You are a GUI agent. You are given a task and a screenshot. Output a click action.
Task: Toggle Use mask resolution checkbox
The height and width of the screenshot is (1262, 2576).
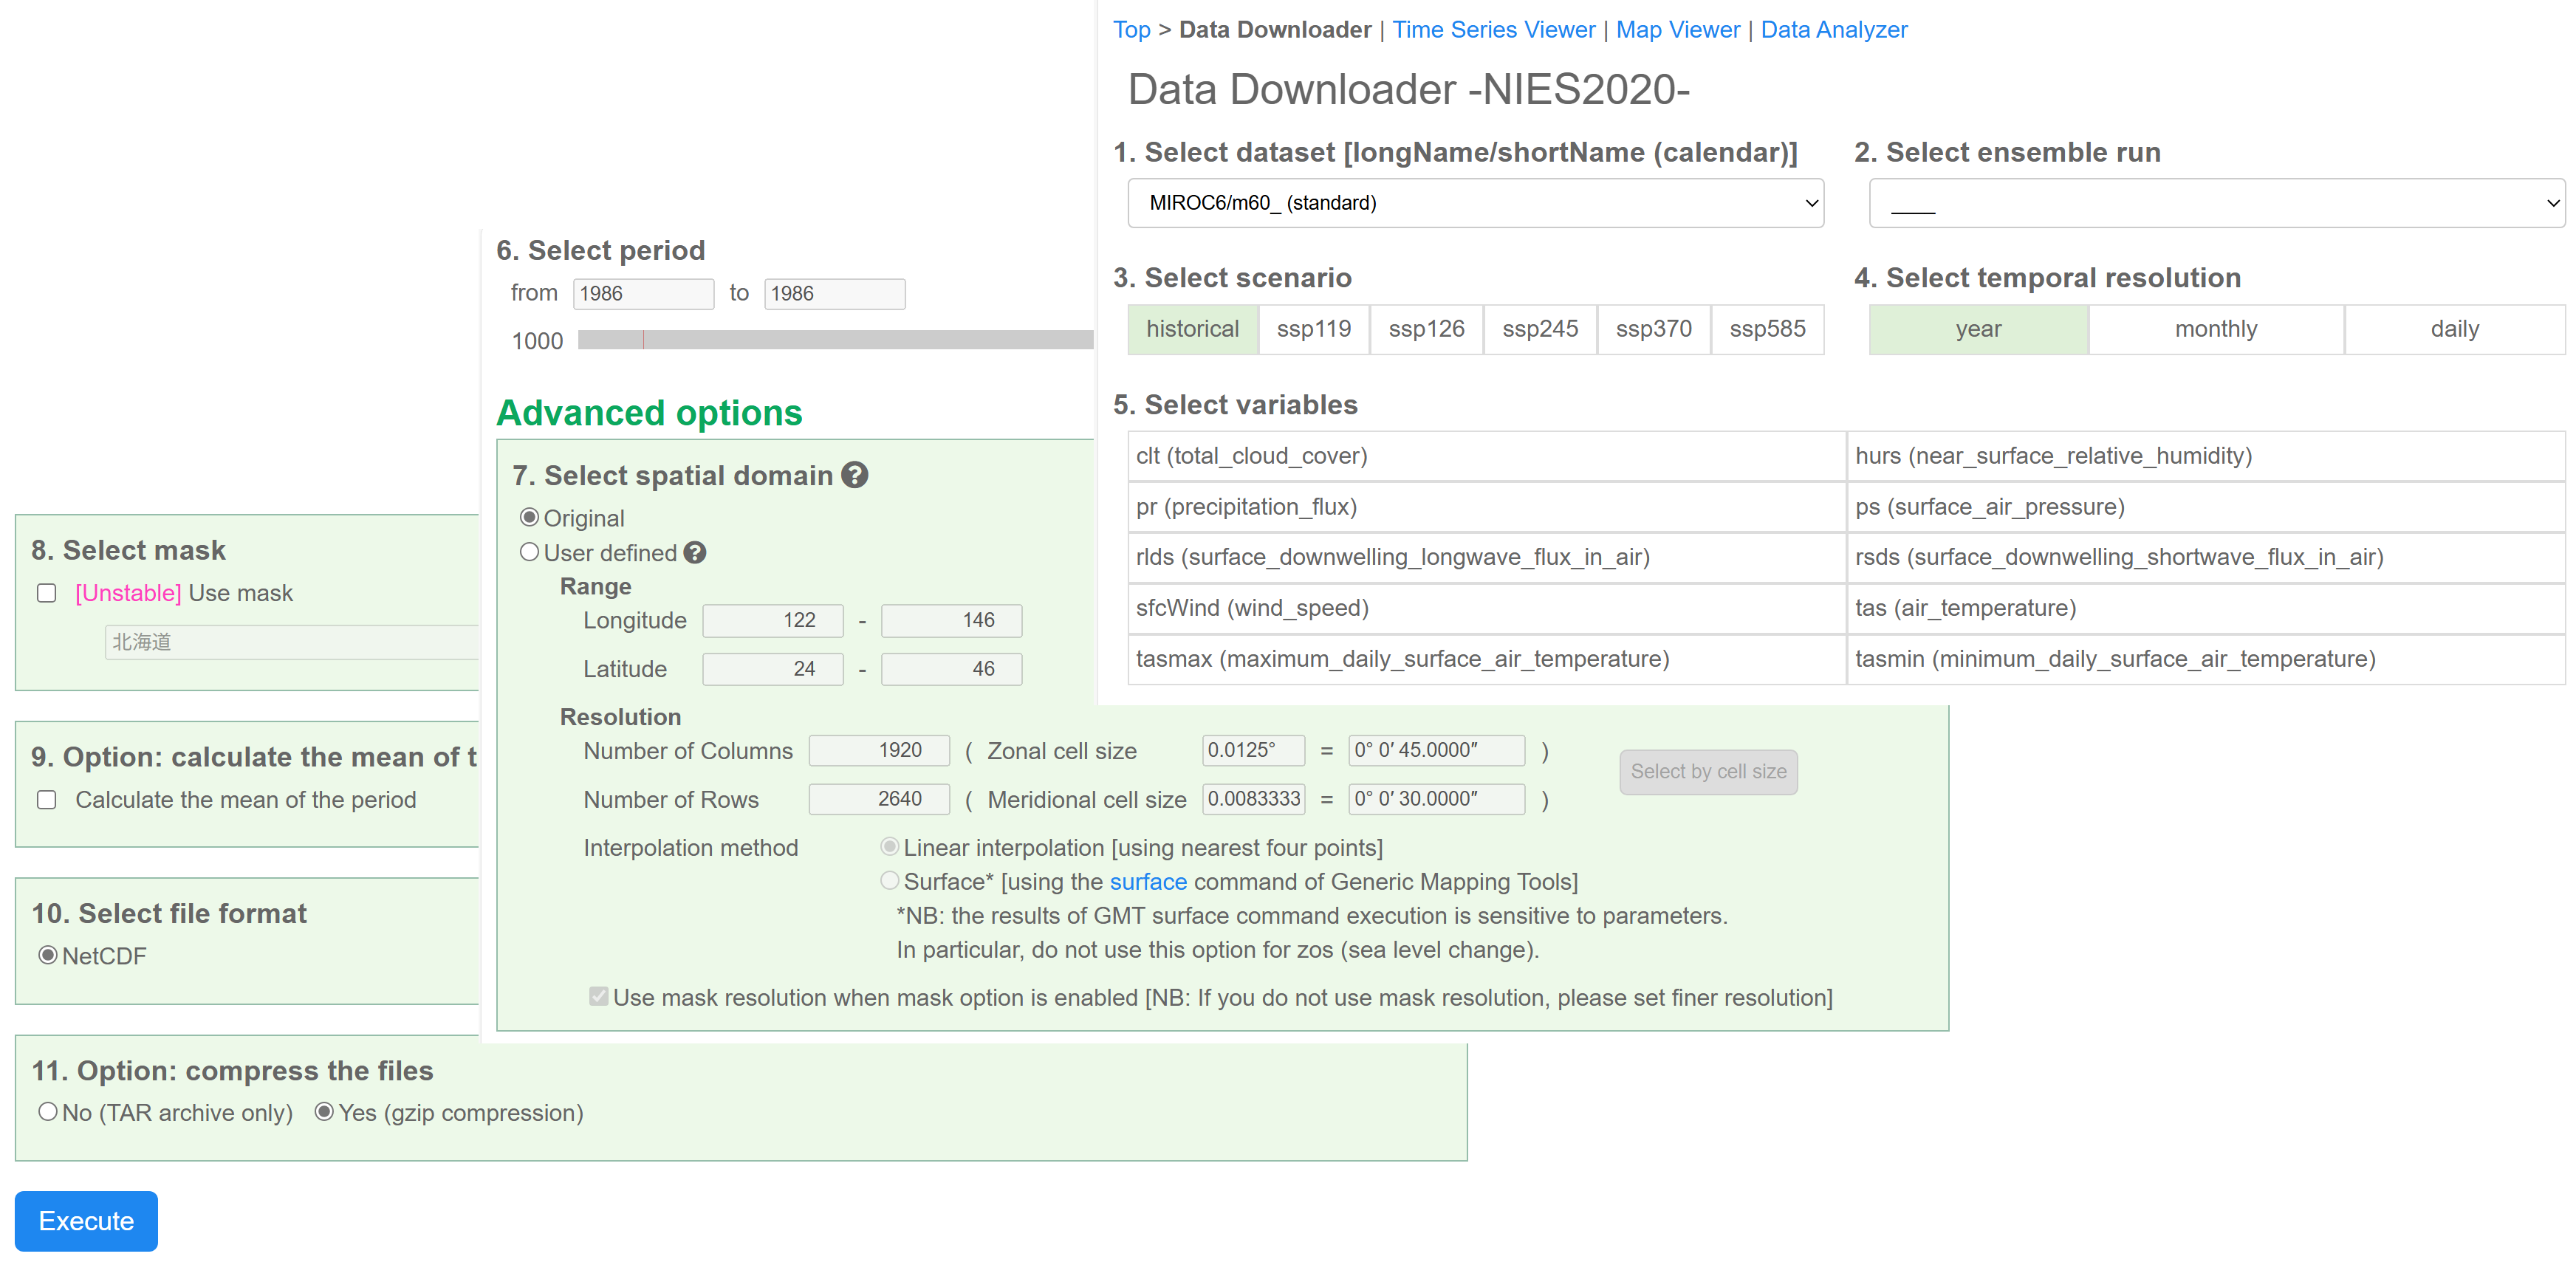pos(598,996)
